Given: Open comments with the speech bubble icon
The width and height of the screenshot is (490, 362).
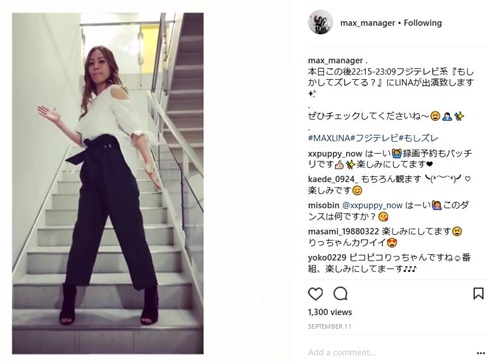Looking at the screenshot, I should 340,294.
